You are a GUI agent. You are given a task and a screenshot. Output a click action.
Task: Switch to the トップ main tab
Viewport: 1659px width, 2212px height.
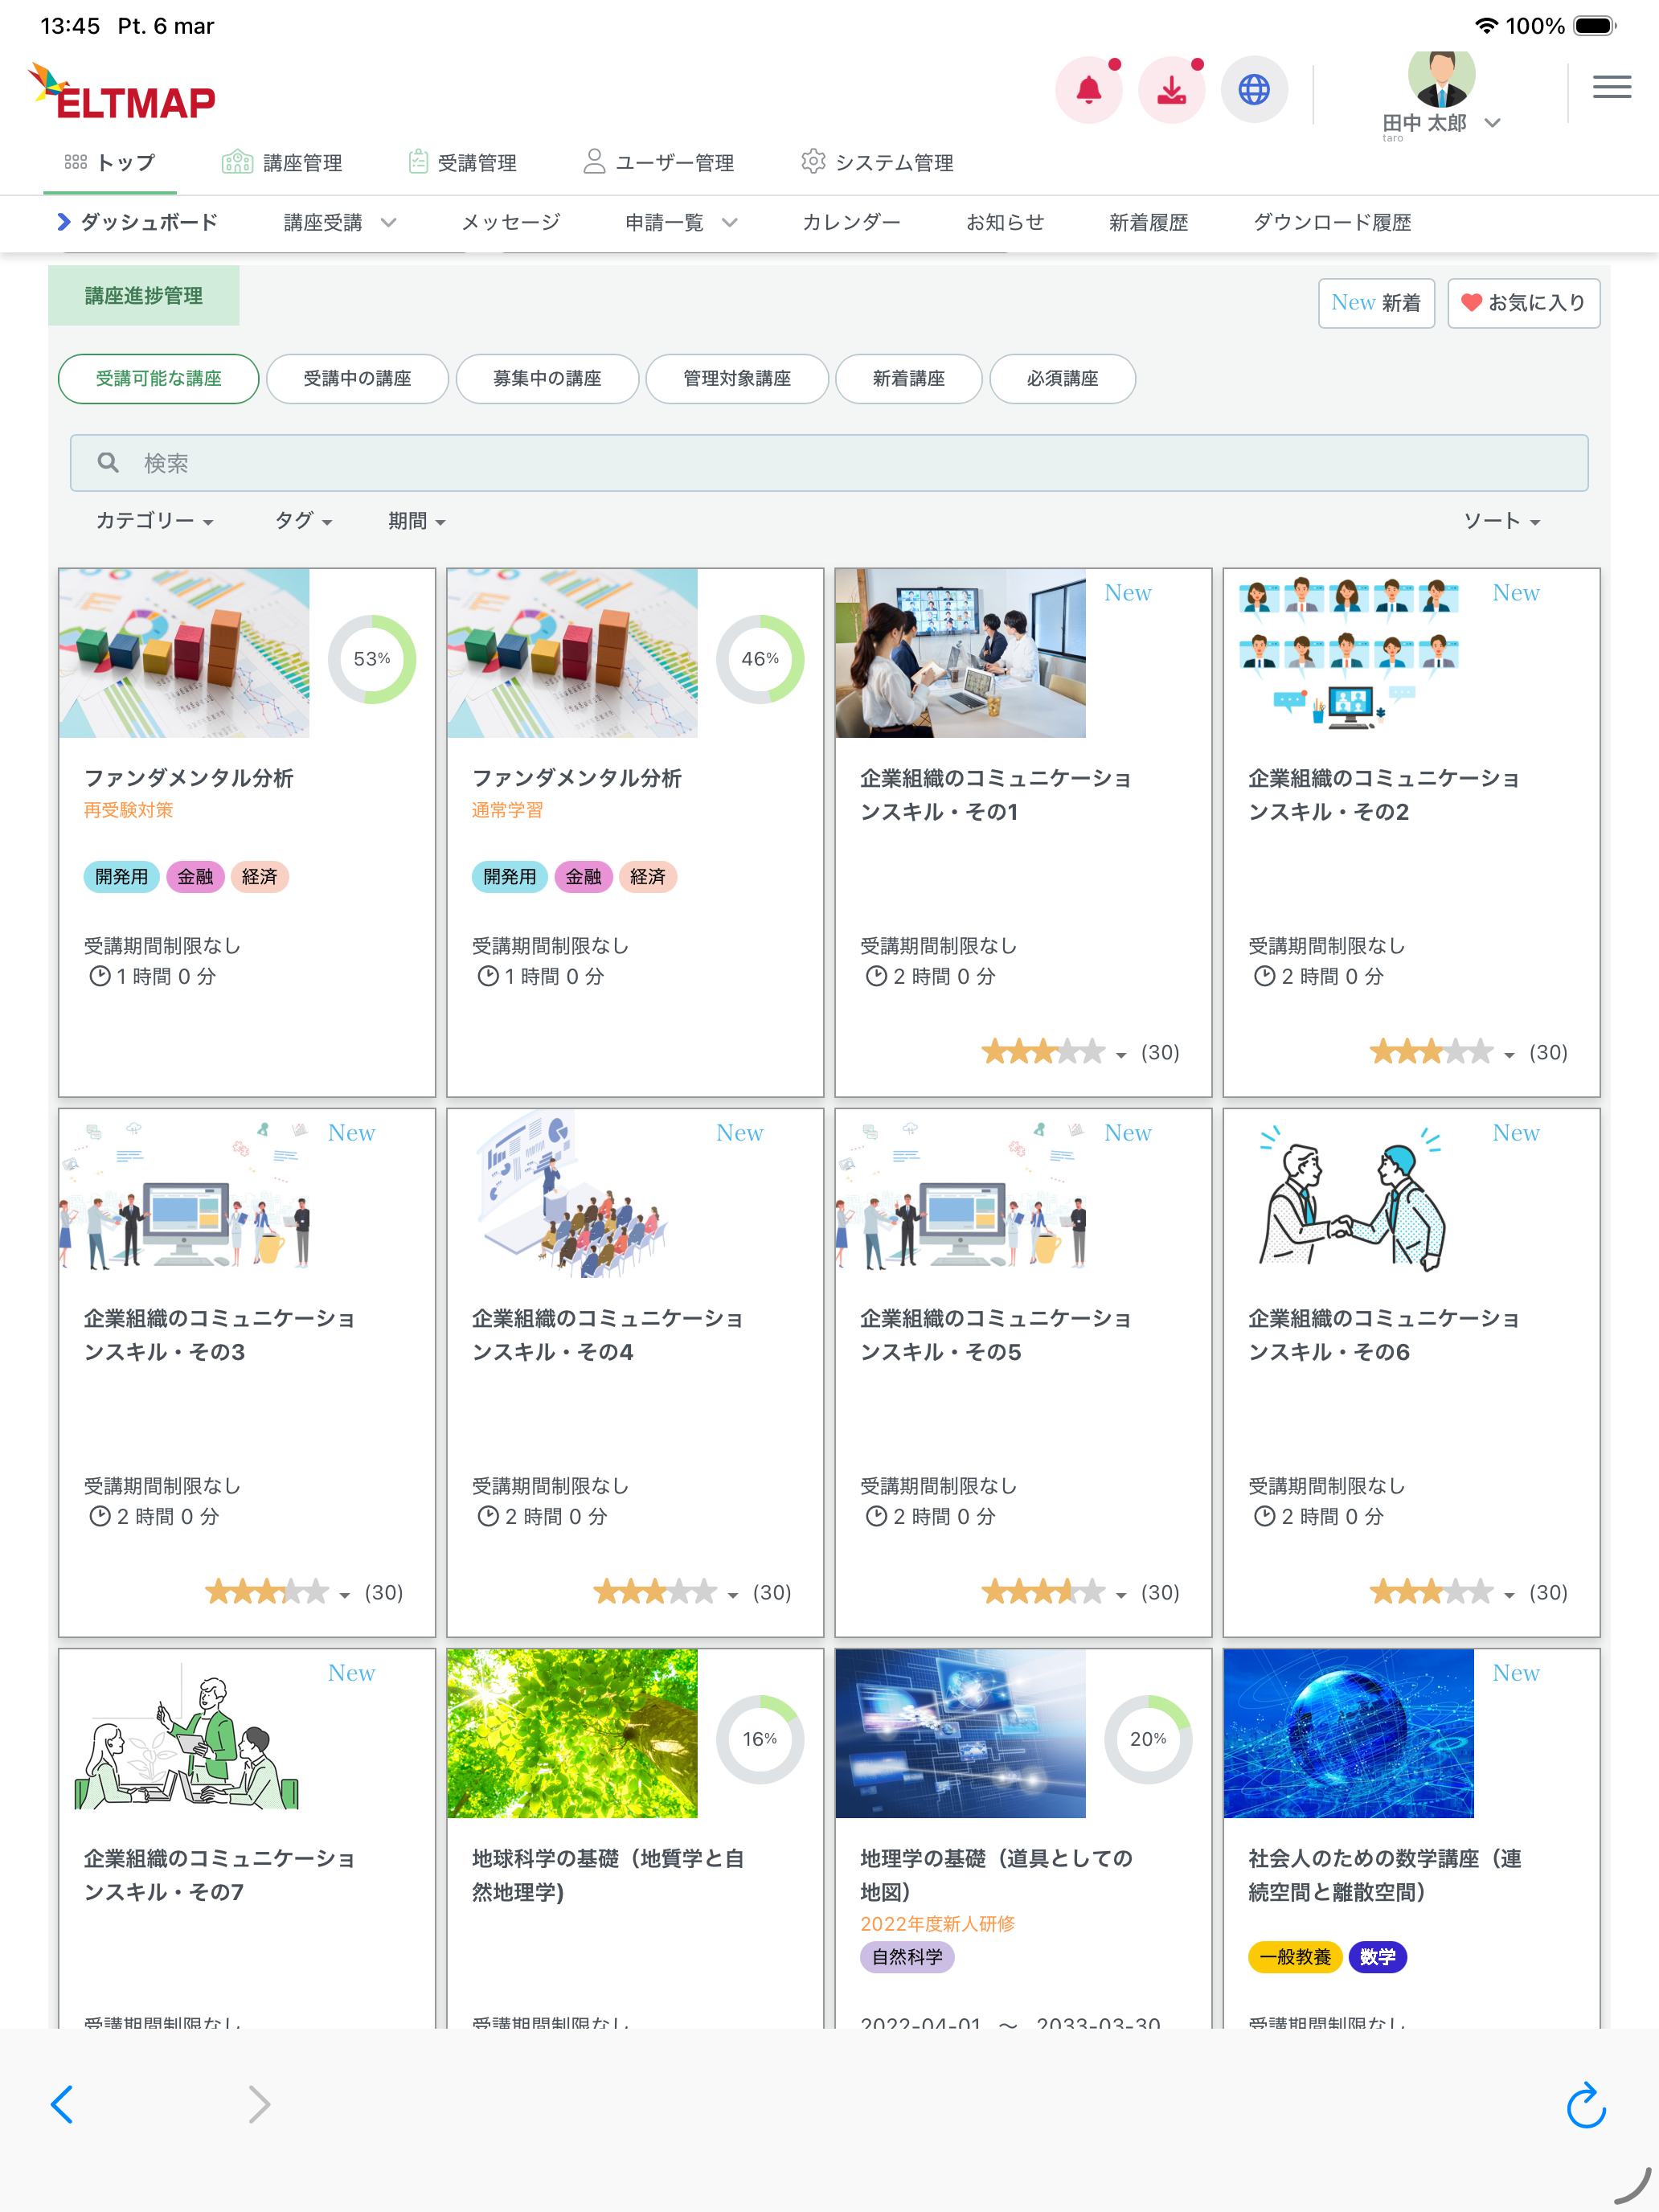tap(110, 162)
